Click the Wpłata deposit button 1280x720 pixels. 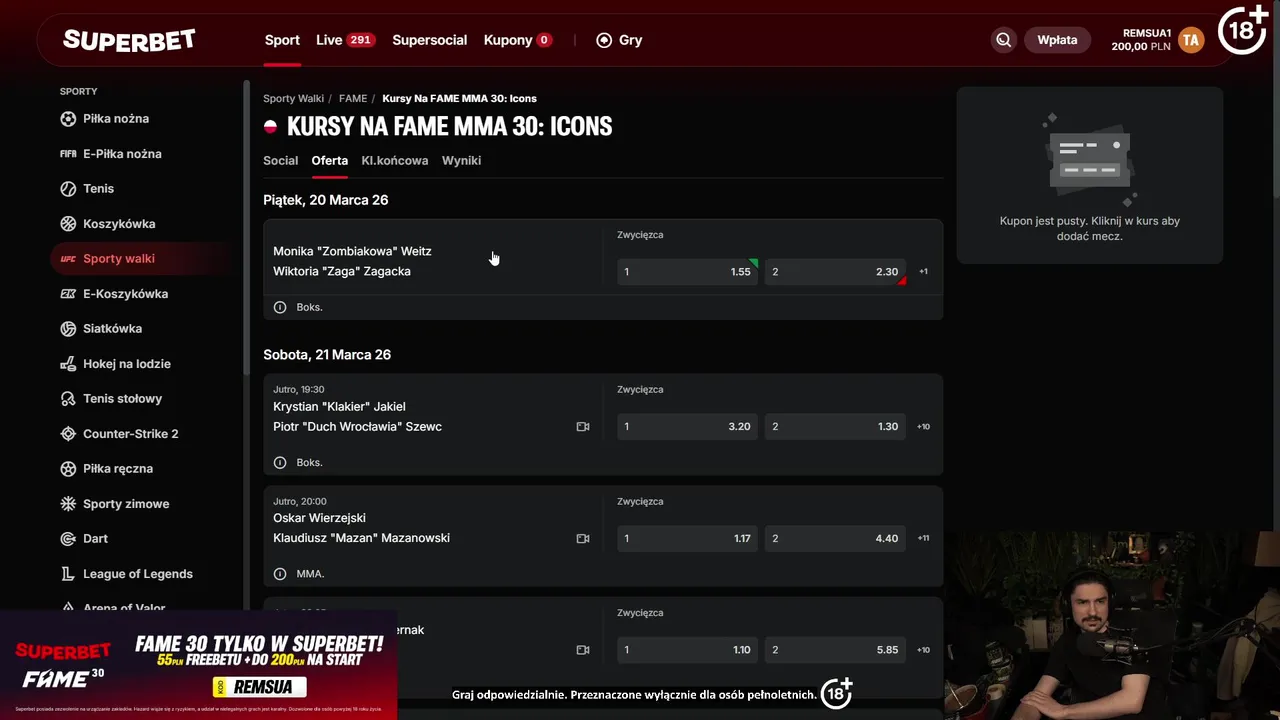(1057, 40)
